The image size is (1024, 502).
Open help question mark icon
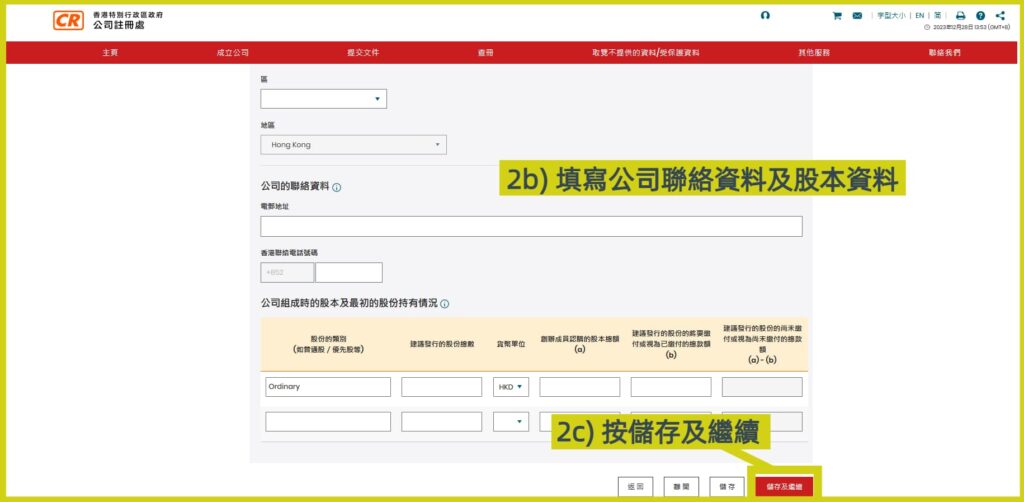[980, 16]
